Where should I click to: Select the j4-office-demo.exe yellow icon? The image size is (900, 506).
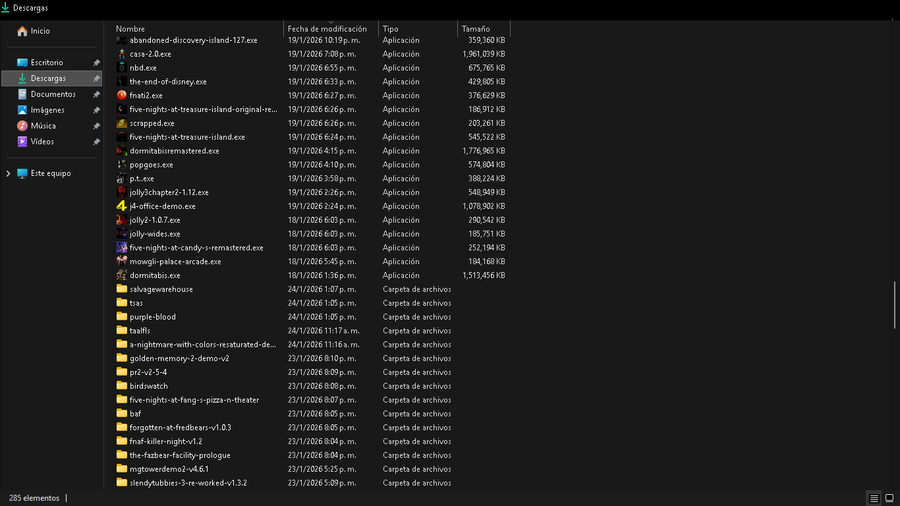[122, 206]
